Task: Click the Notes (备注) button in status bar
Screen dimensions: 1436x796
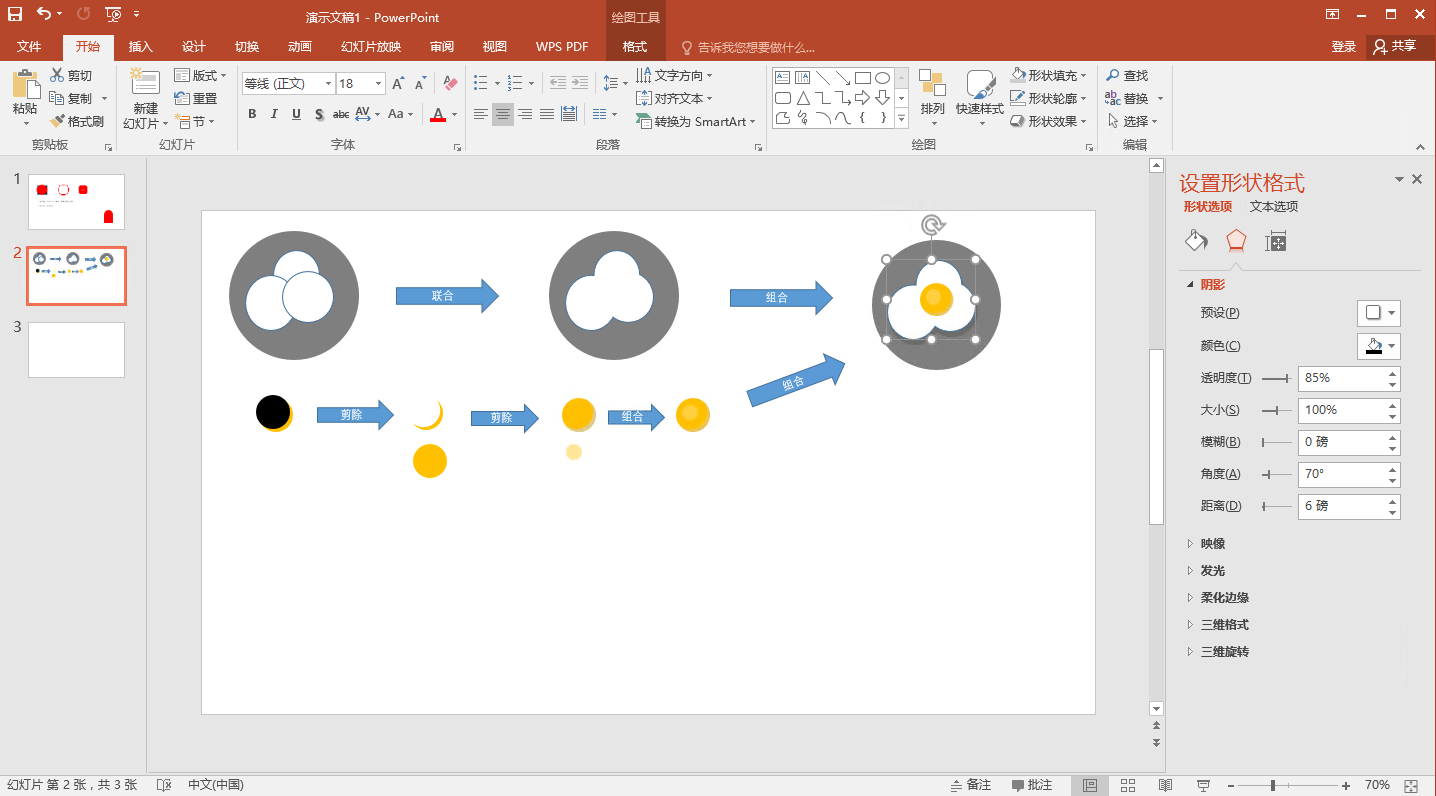Action: pos(971,785)
